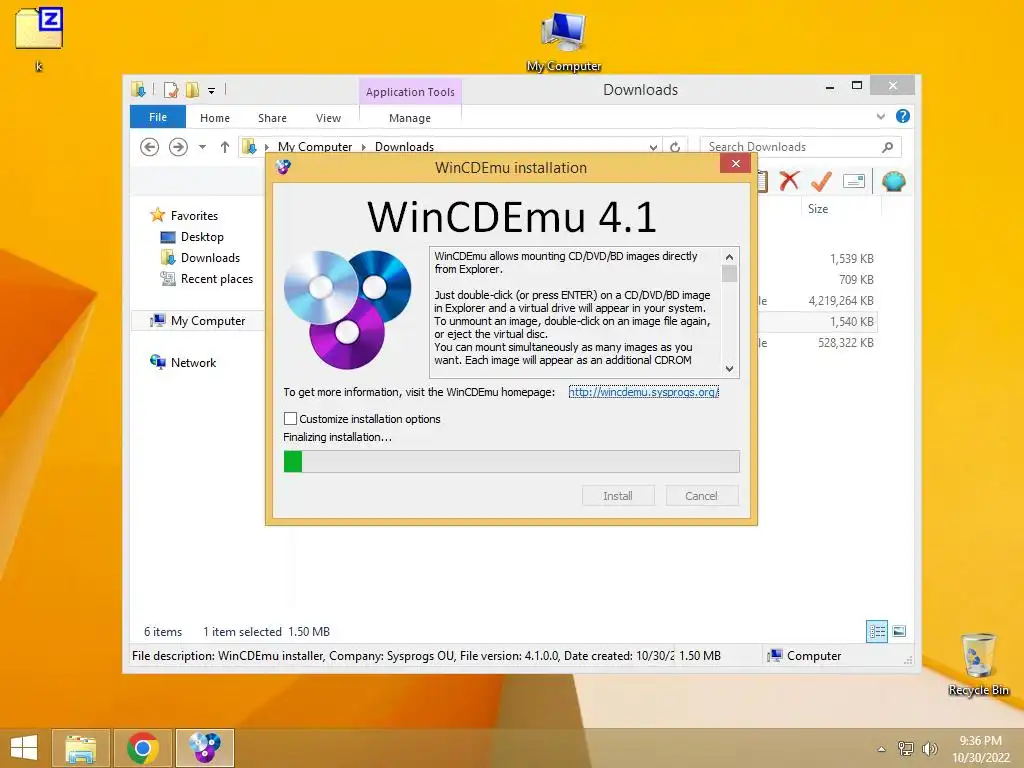Click the Install button in WinCDEmu dialog

[x=618, y=496]
